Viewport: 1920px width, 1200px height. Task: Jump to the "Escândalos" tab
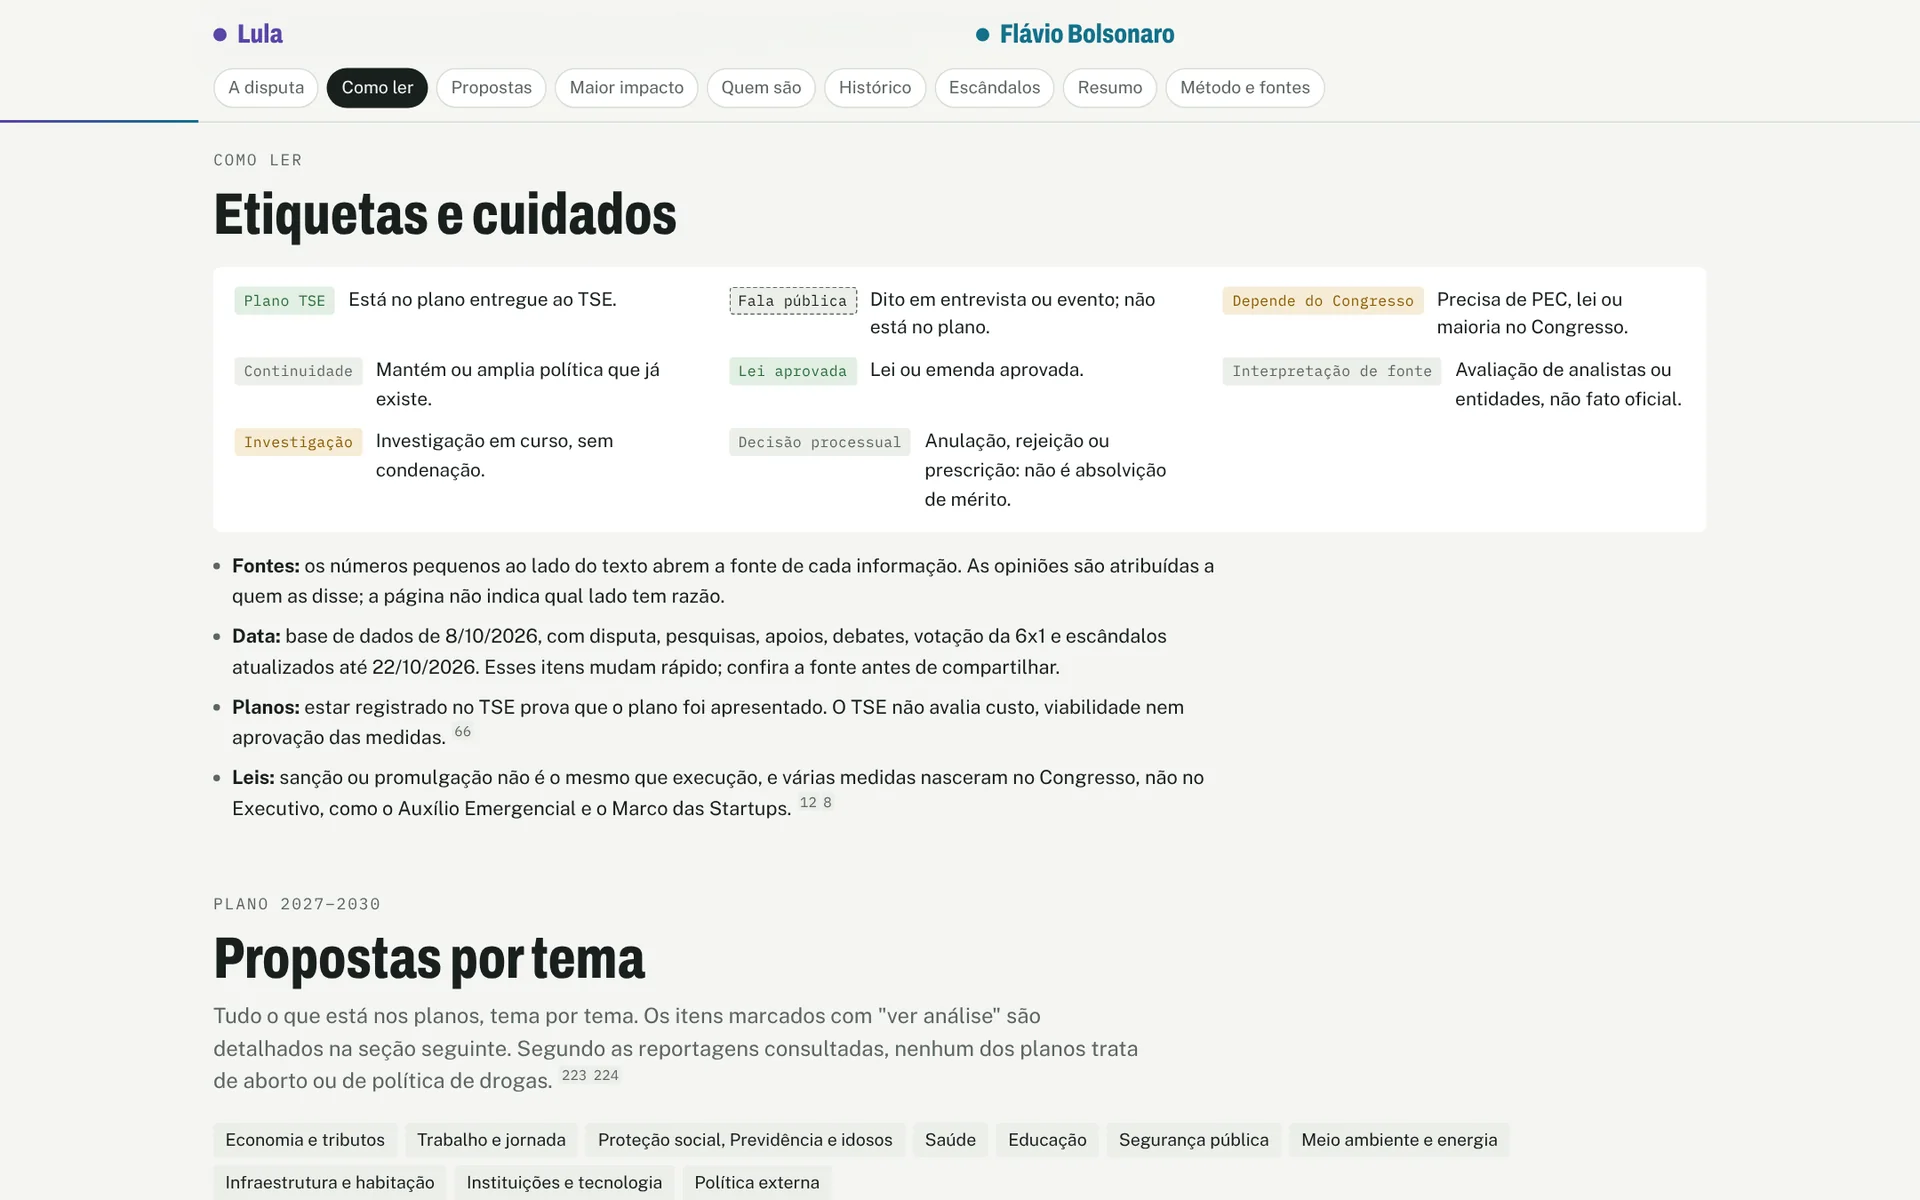(x=994, y=88)
